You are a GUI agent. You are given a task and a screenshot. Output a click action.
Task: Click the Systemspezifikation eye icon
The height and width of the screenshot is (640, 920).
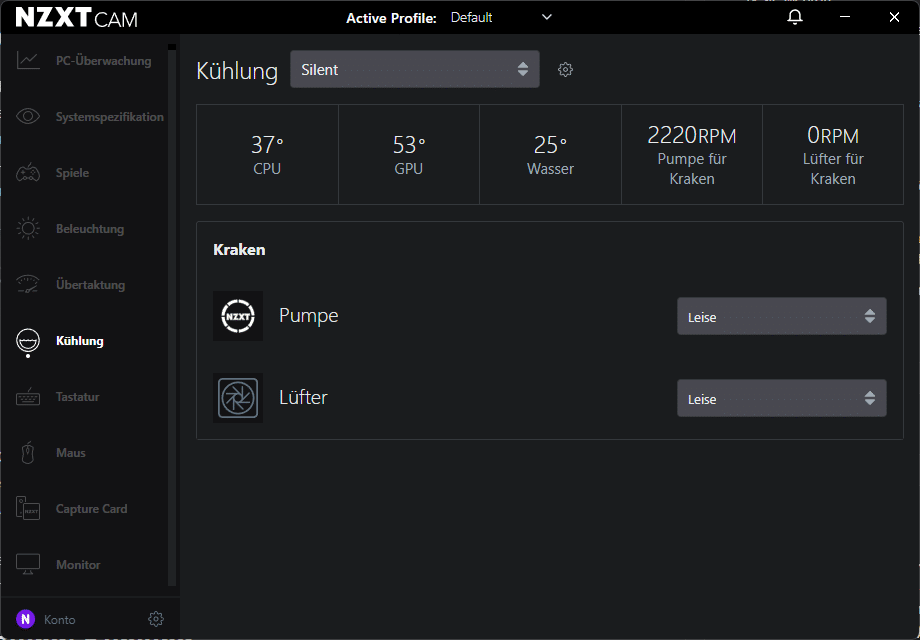[x=28, y=117]
